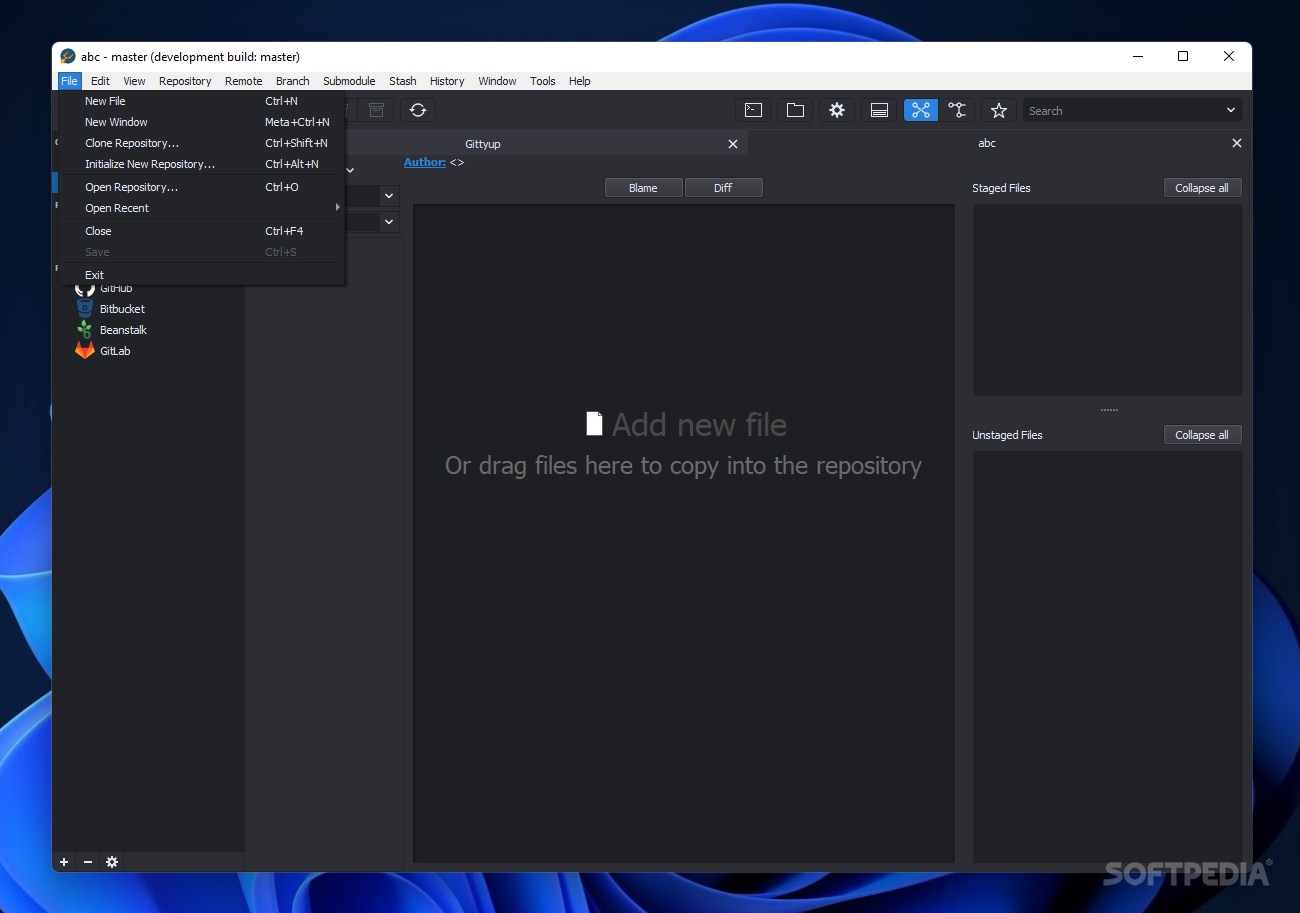Click the Staged Files heading
The height and width of the screenshot is (913, 1300).
1001,188
